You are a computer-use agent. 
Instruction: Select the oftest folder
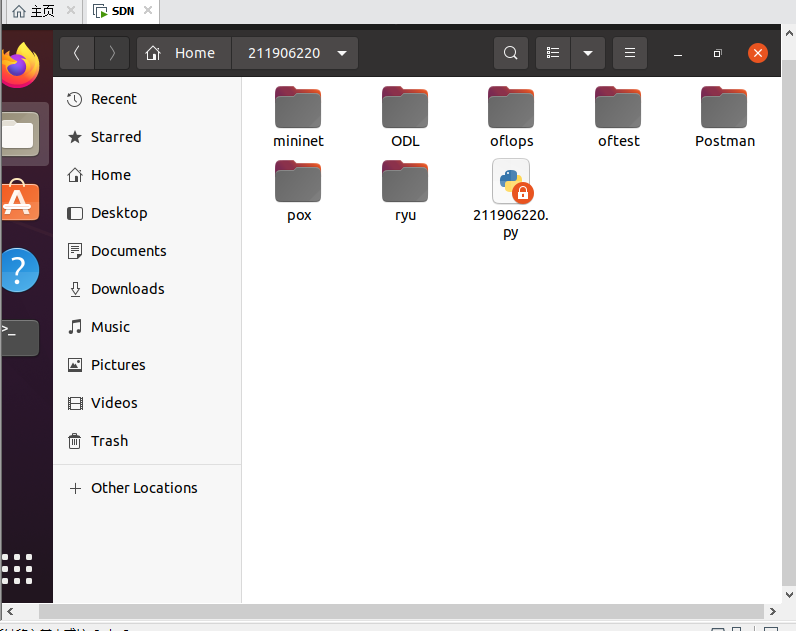pos(618,117)
